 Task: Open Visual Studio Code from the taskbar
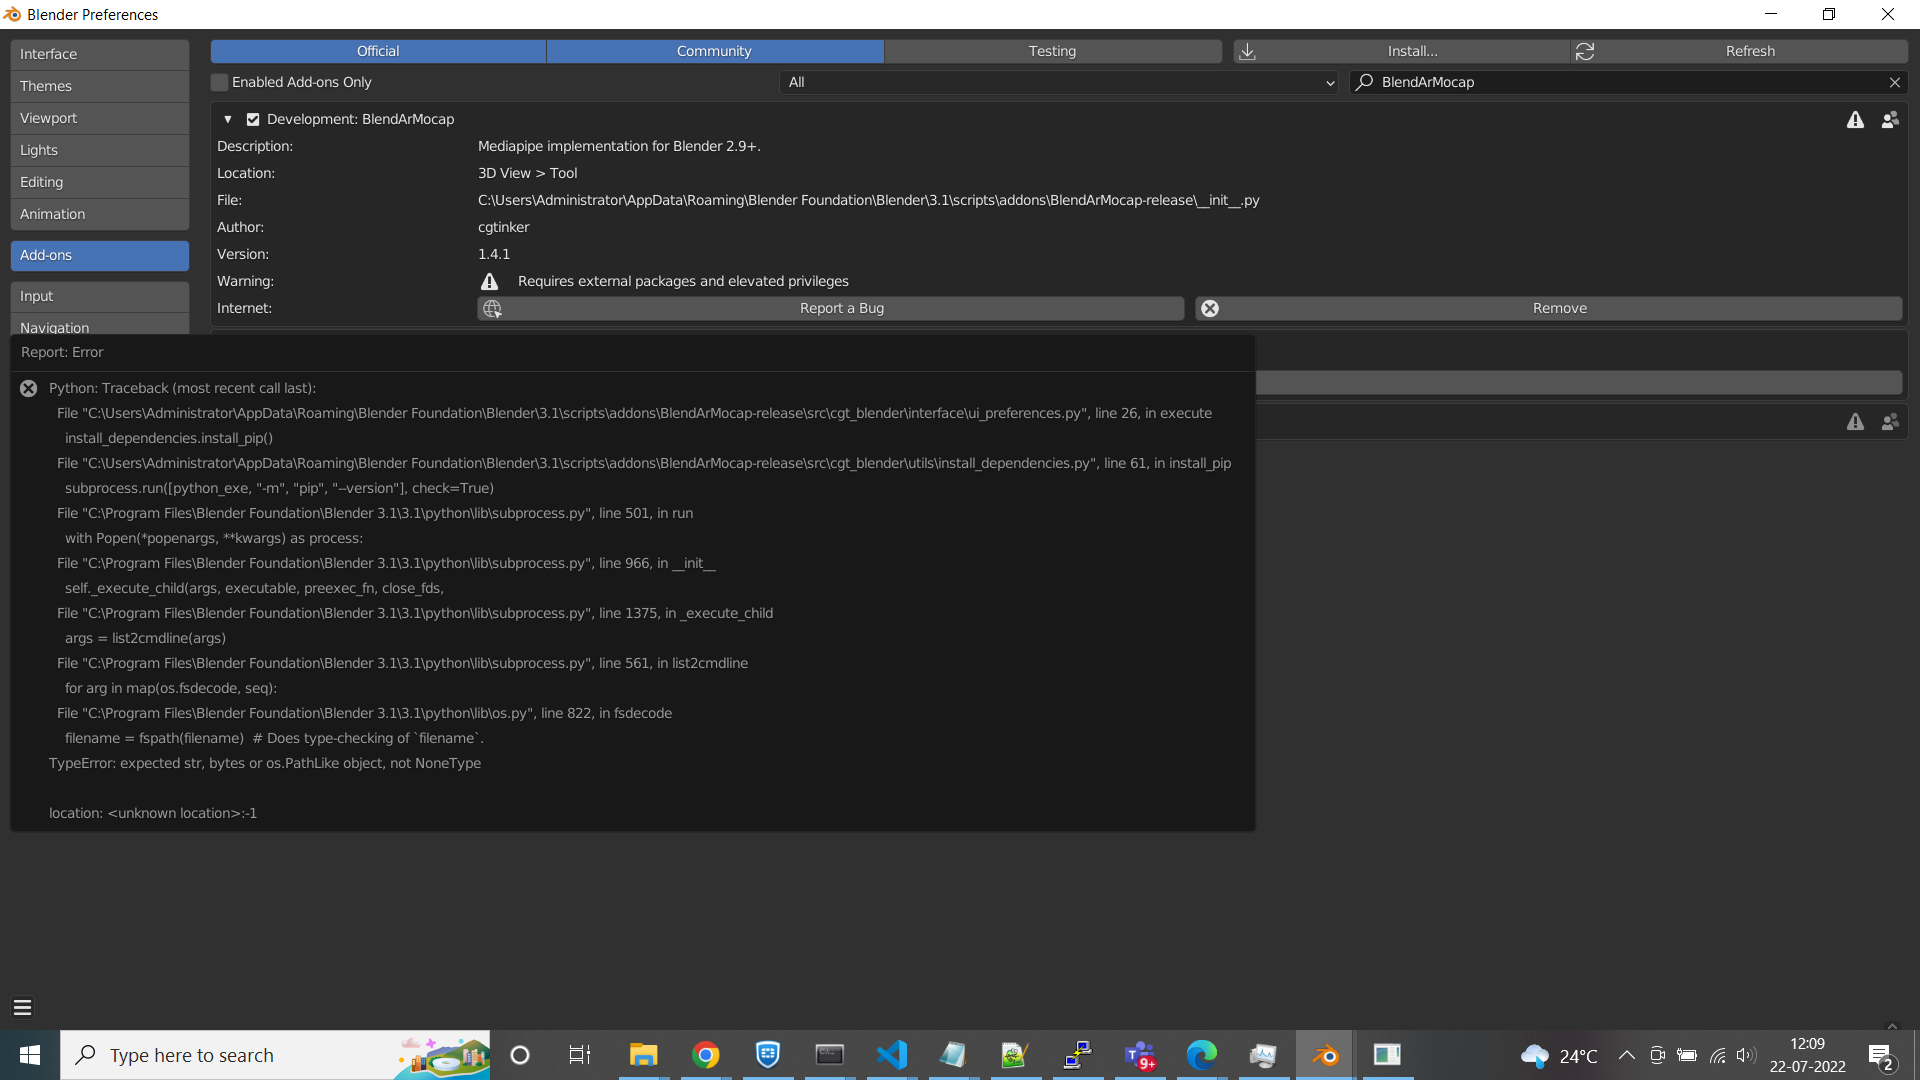[x=892, y=1055]
